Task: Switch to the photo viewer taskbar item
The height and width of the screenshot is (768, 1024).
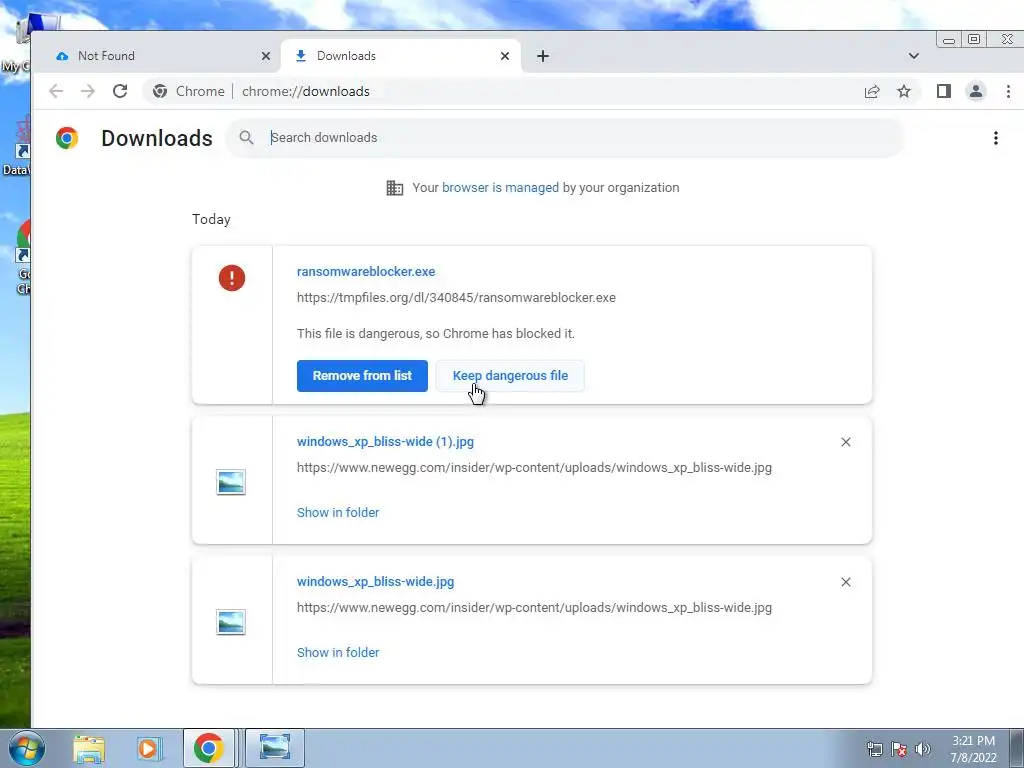Action: 275,748
